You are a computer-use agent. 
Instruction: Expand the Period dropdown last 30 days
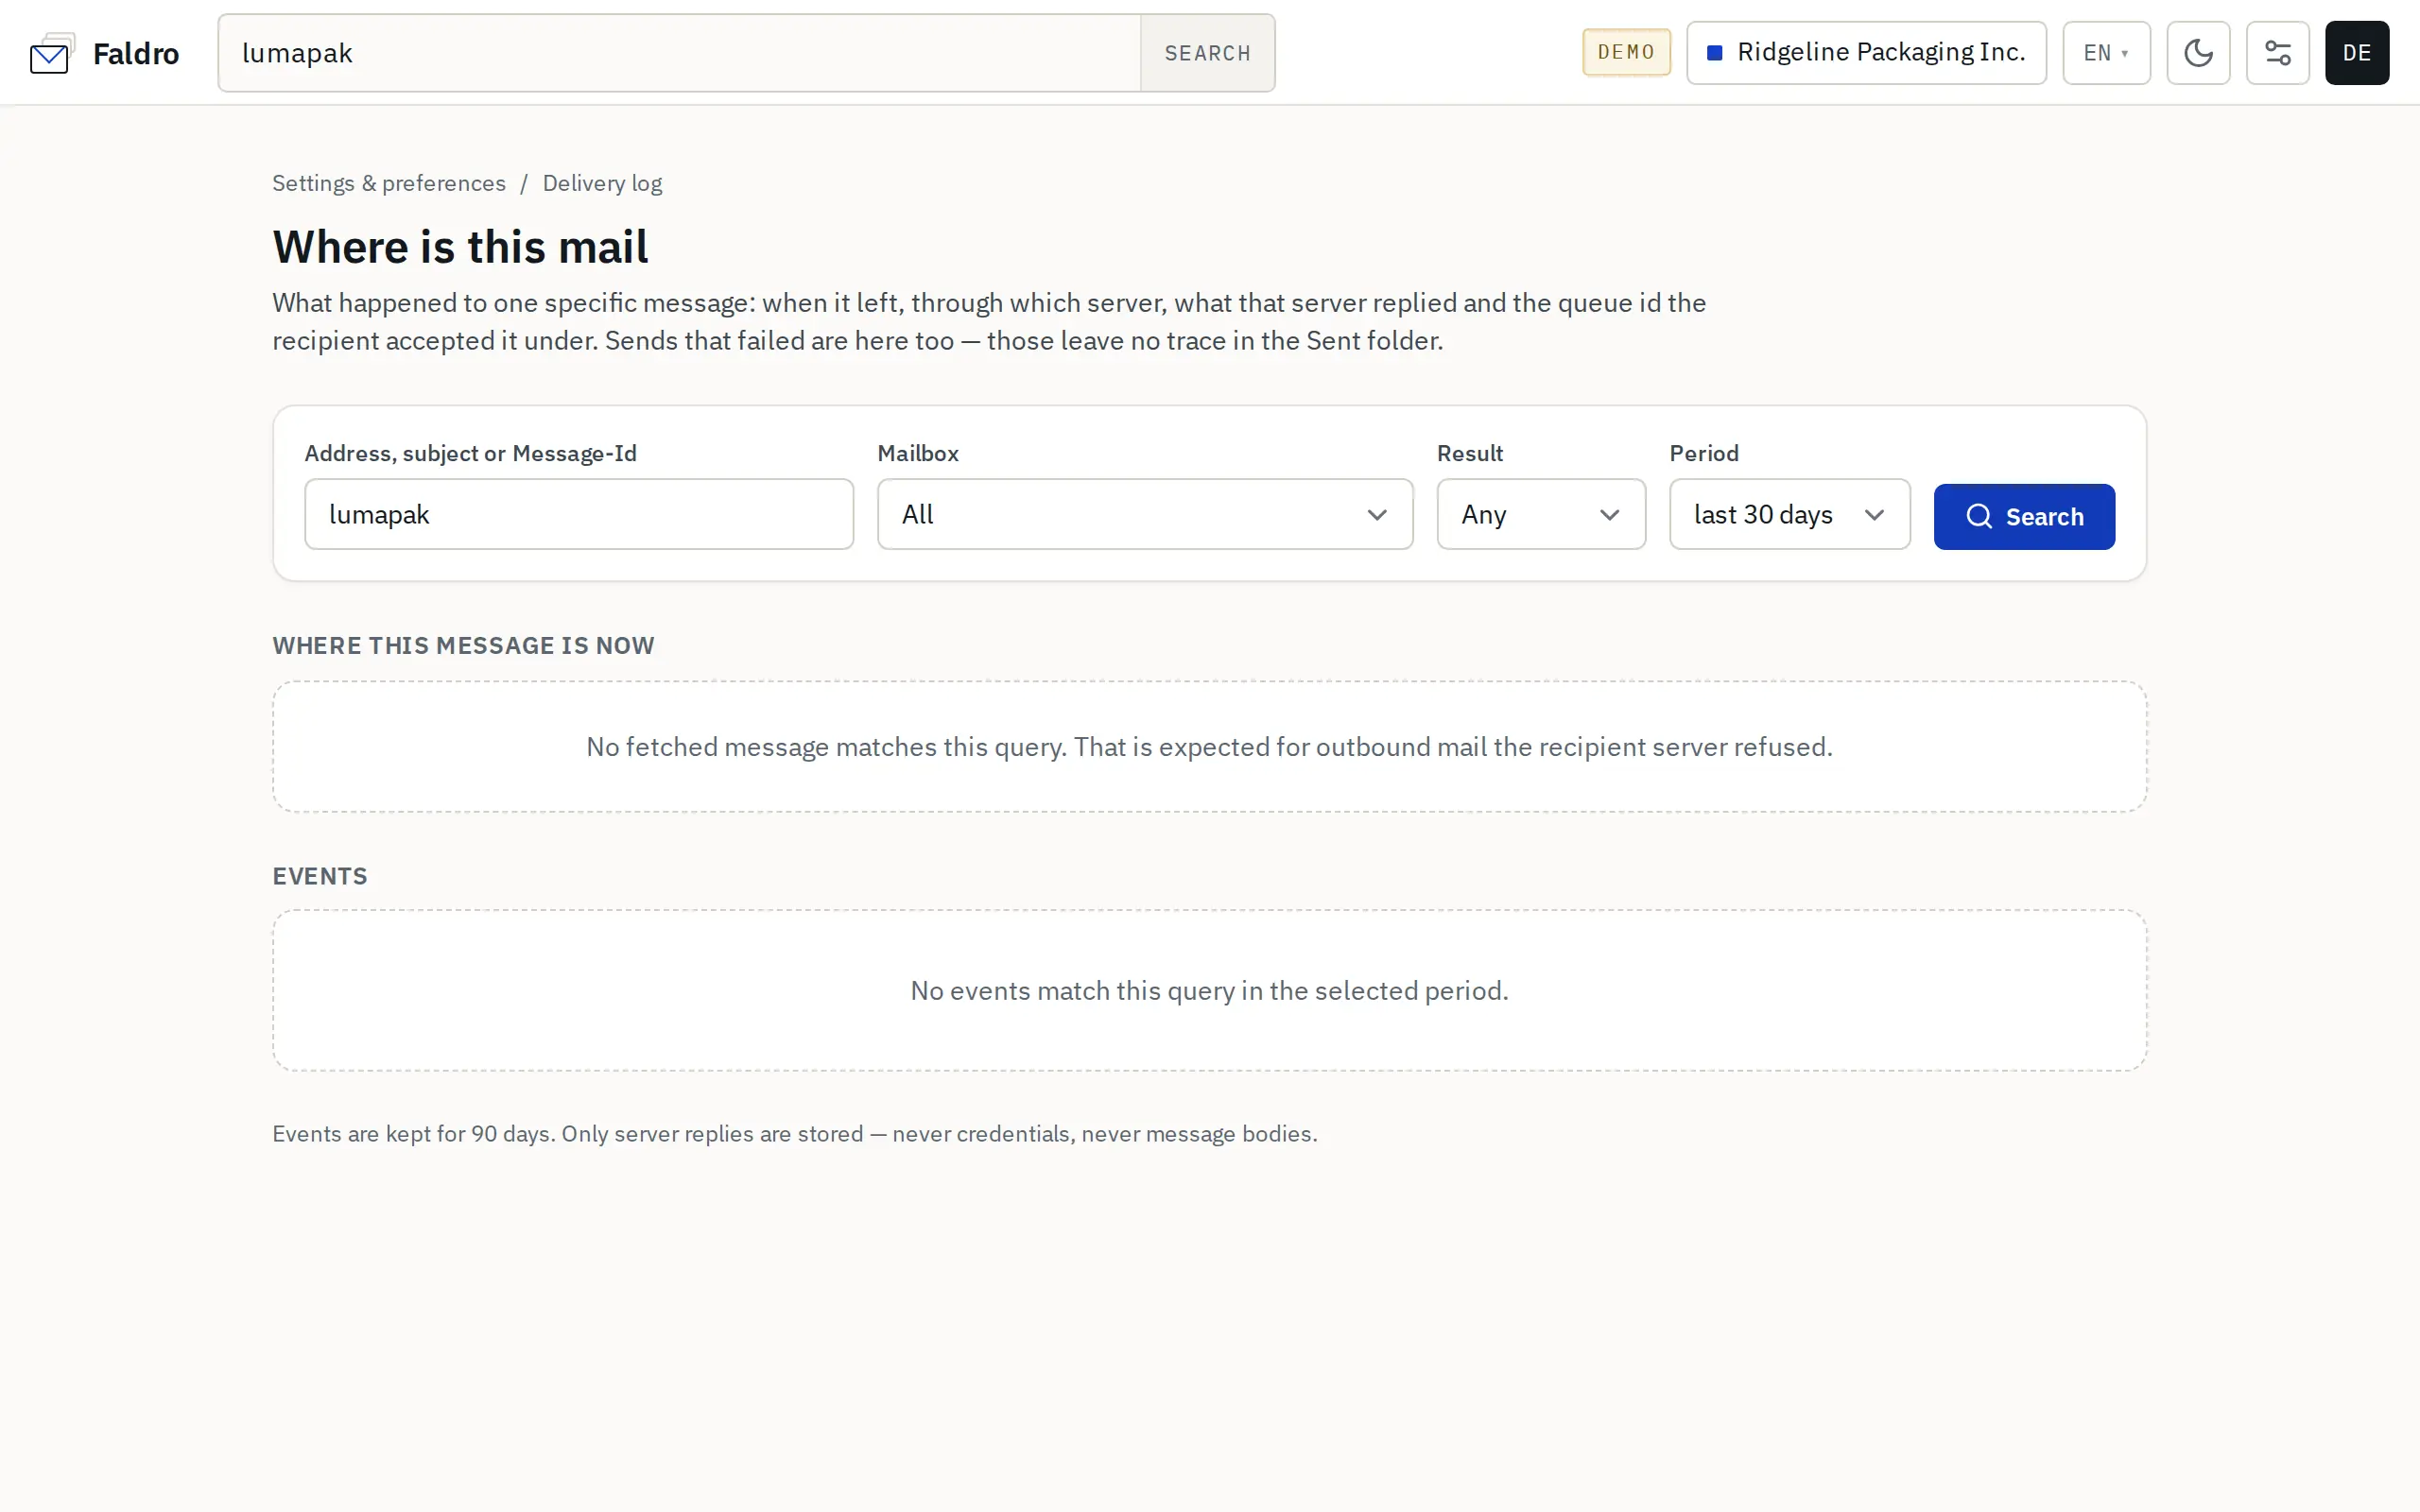pos(1789,514)
